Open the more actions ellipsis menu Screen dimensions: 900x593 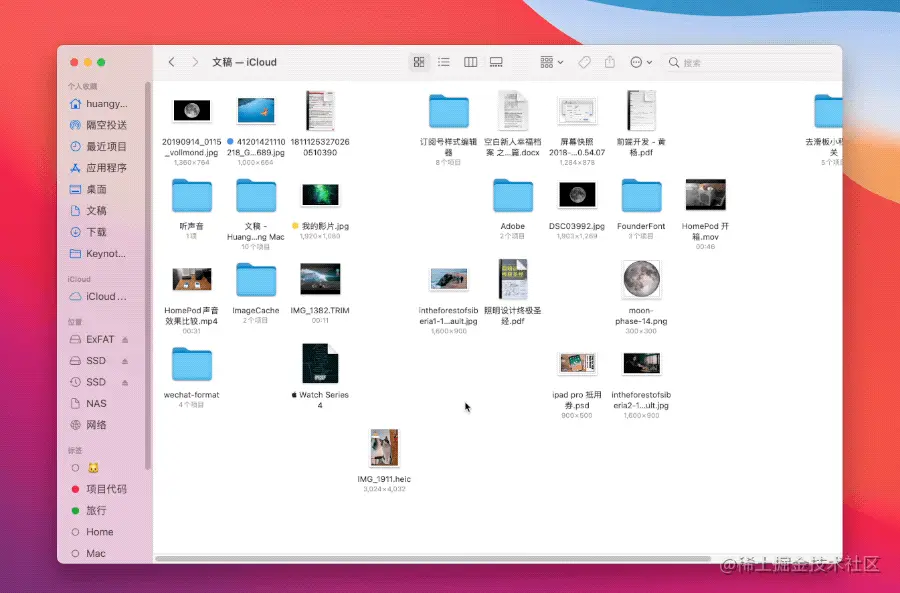(x=641, y=62)
